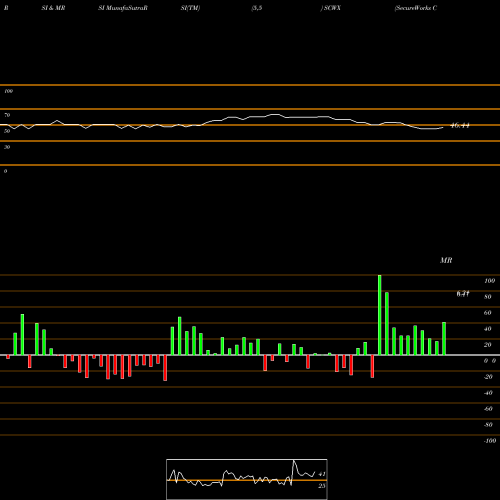This screenshot has width=500, height=500.
Task: Click the 'SI & MR' header label
Action: [53, 8]
